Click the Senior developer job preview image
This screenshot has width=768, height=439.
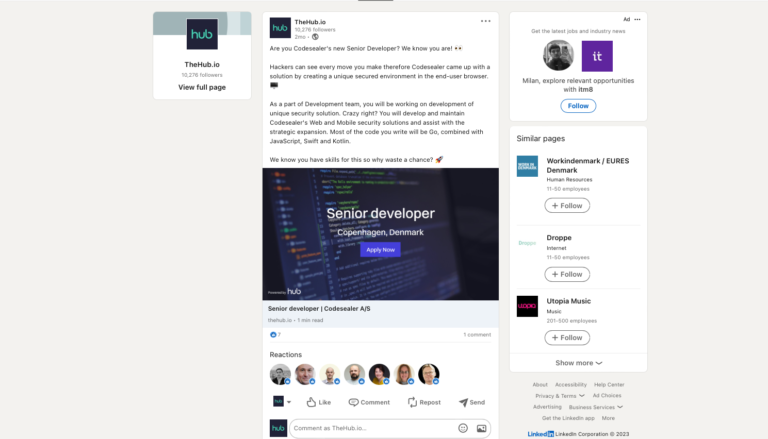[381, 234]
